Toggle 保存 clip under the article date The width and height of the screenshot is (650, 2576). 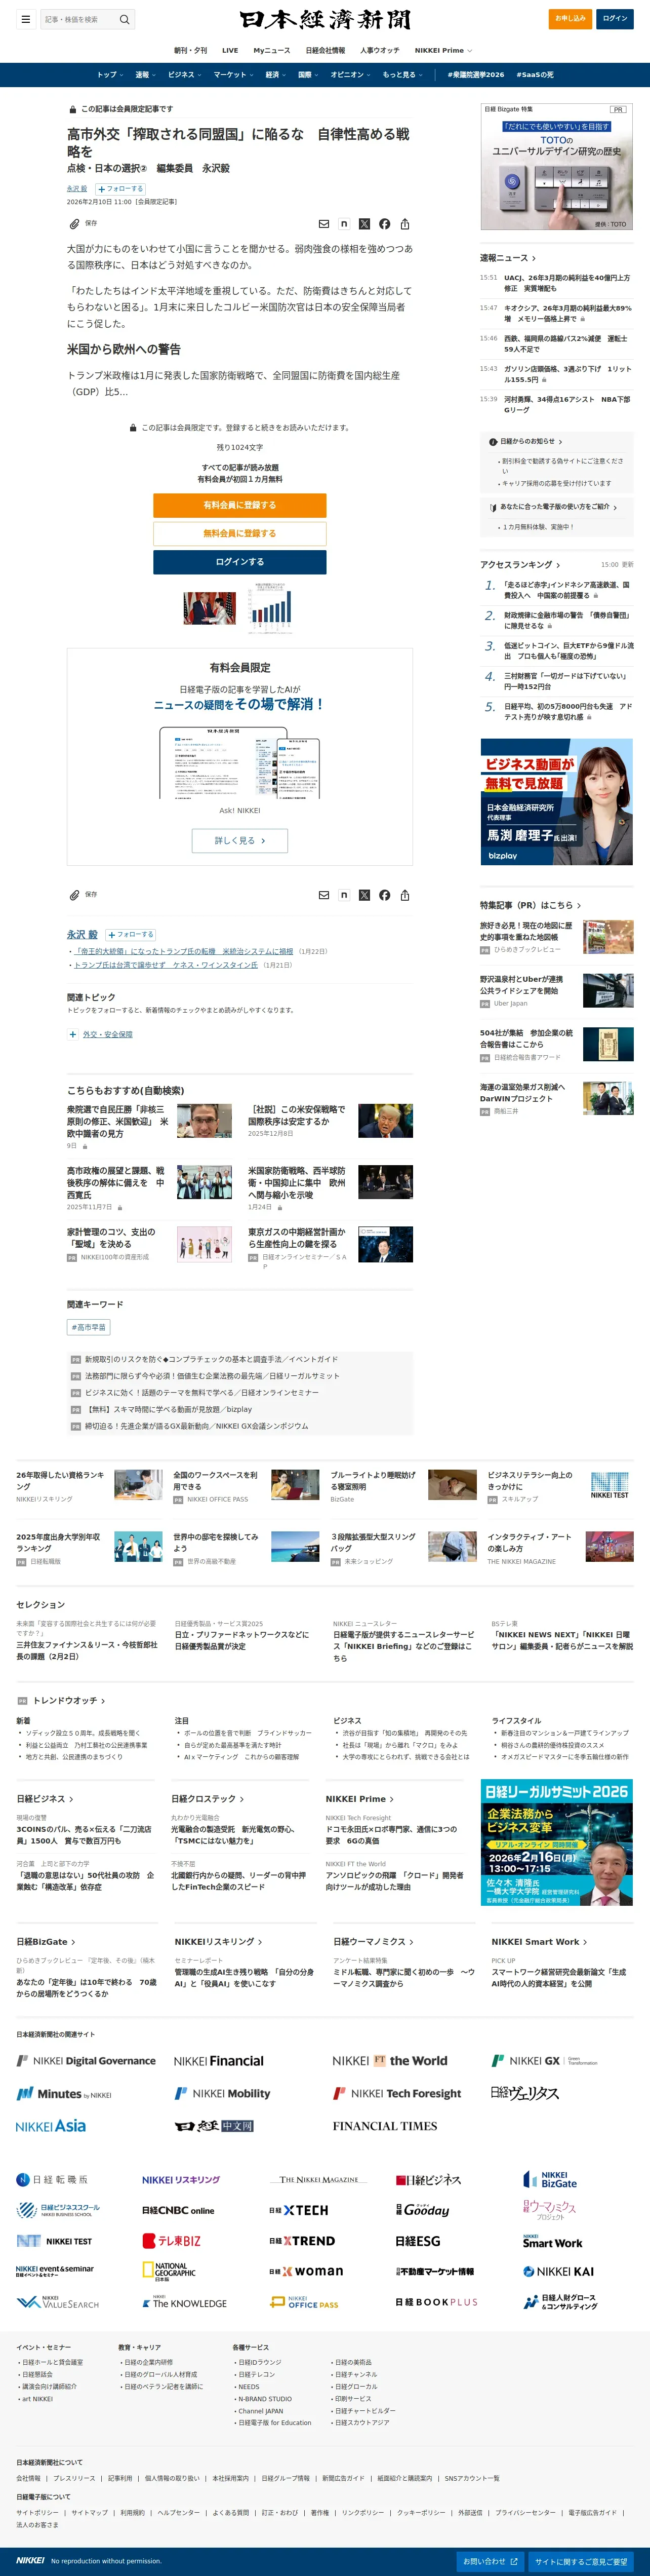[83, 223]
